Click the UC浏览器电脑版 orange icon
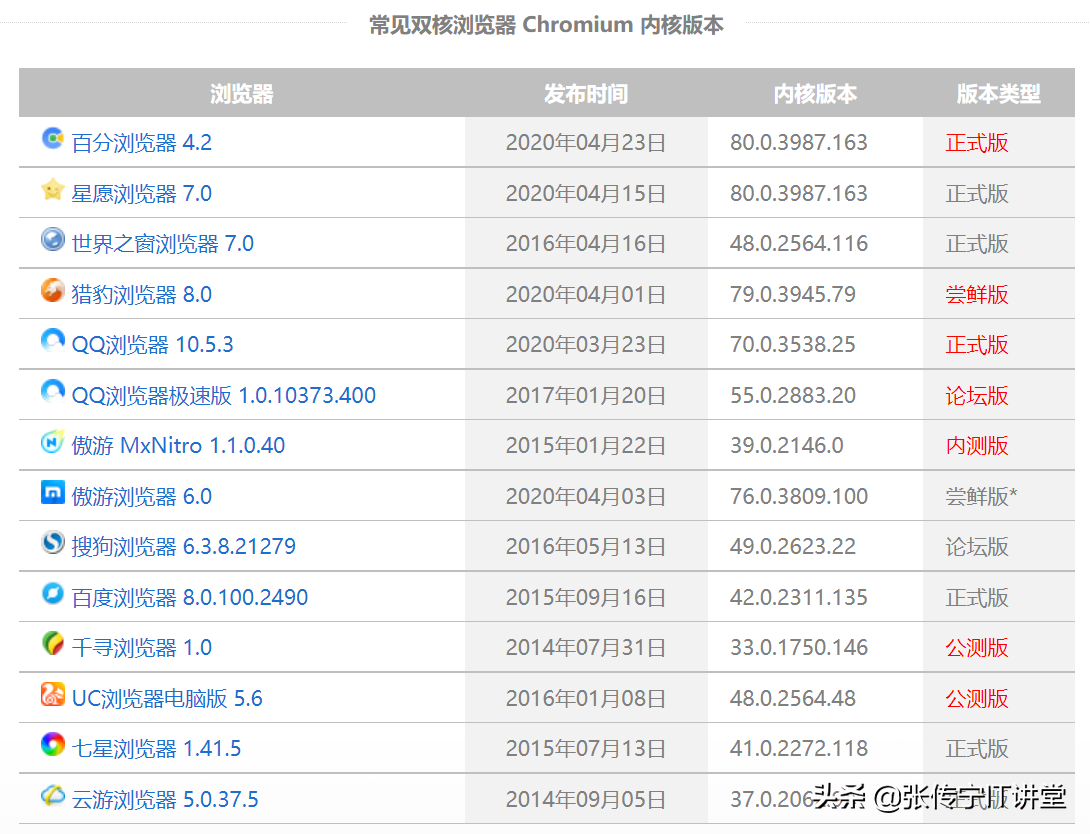 [53, 694]
